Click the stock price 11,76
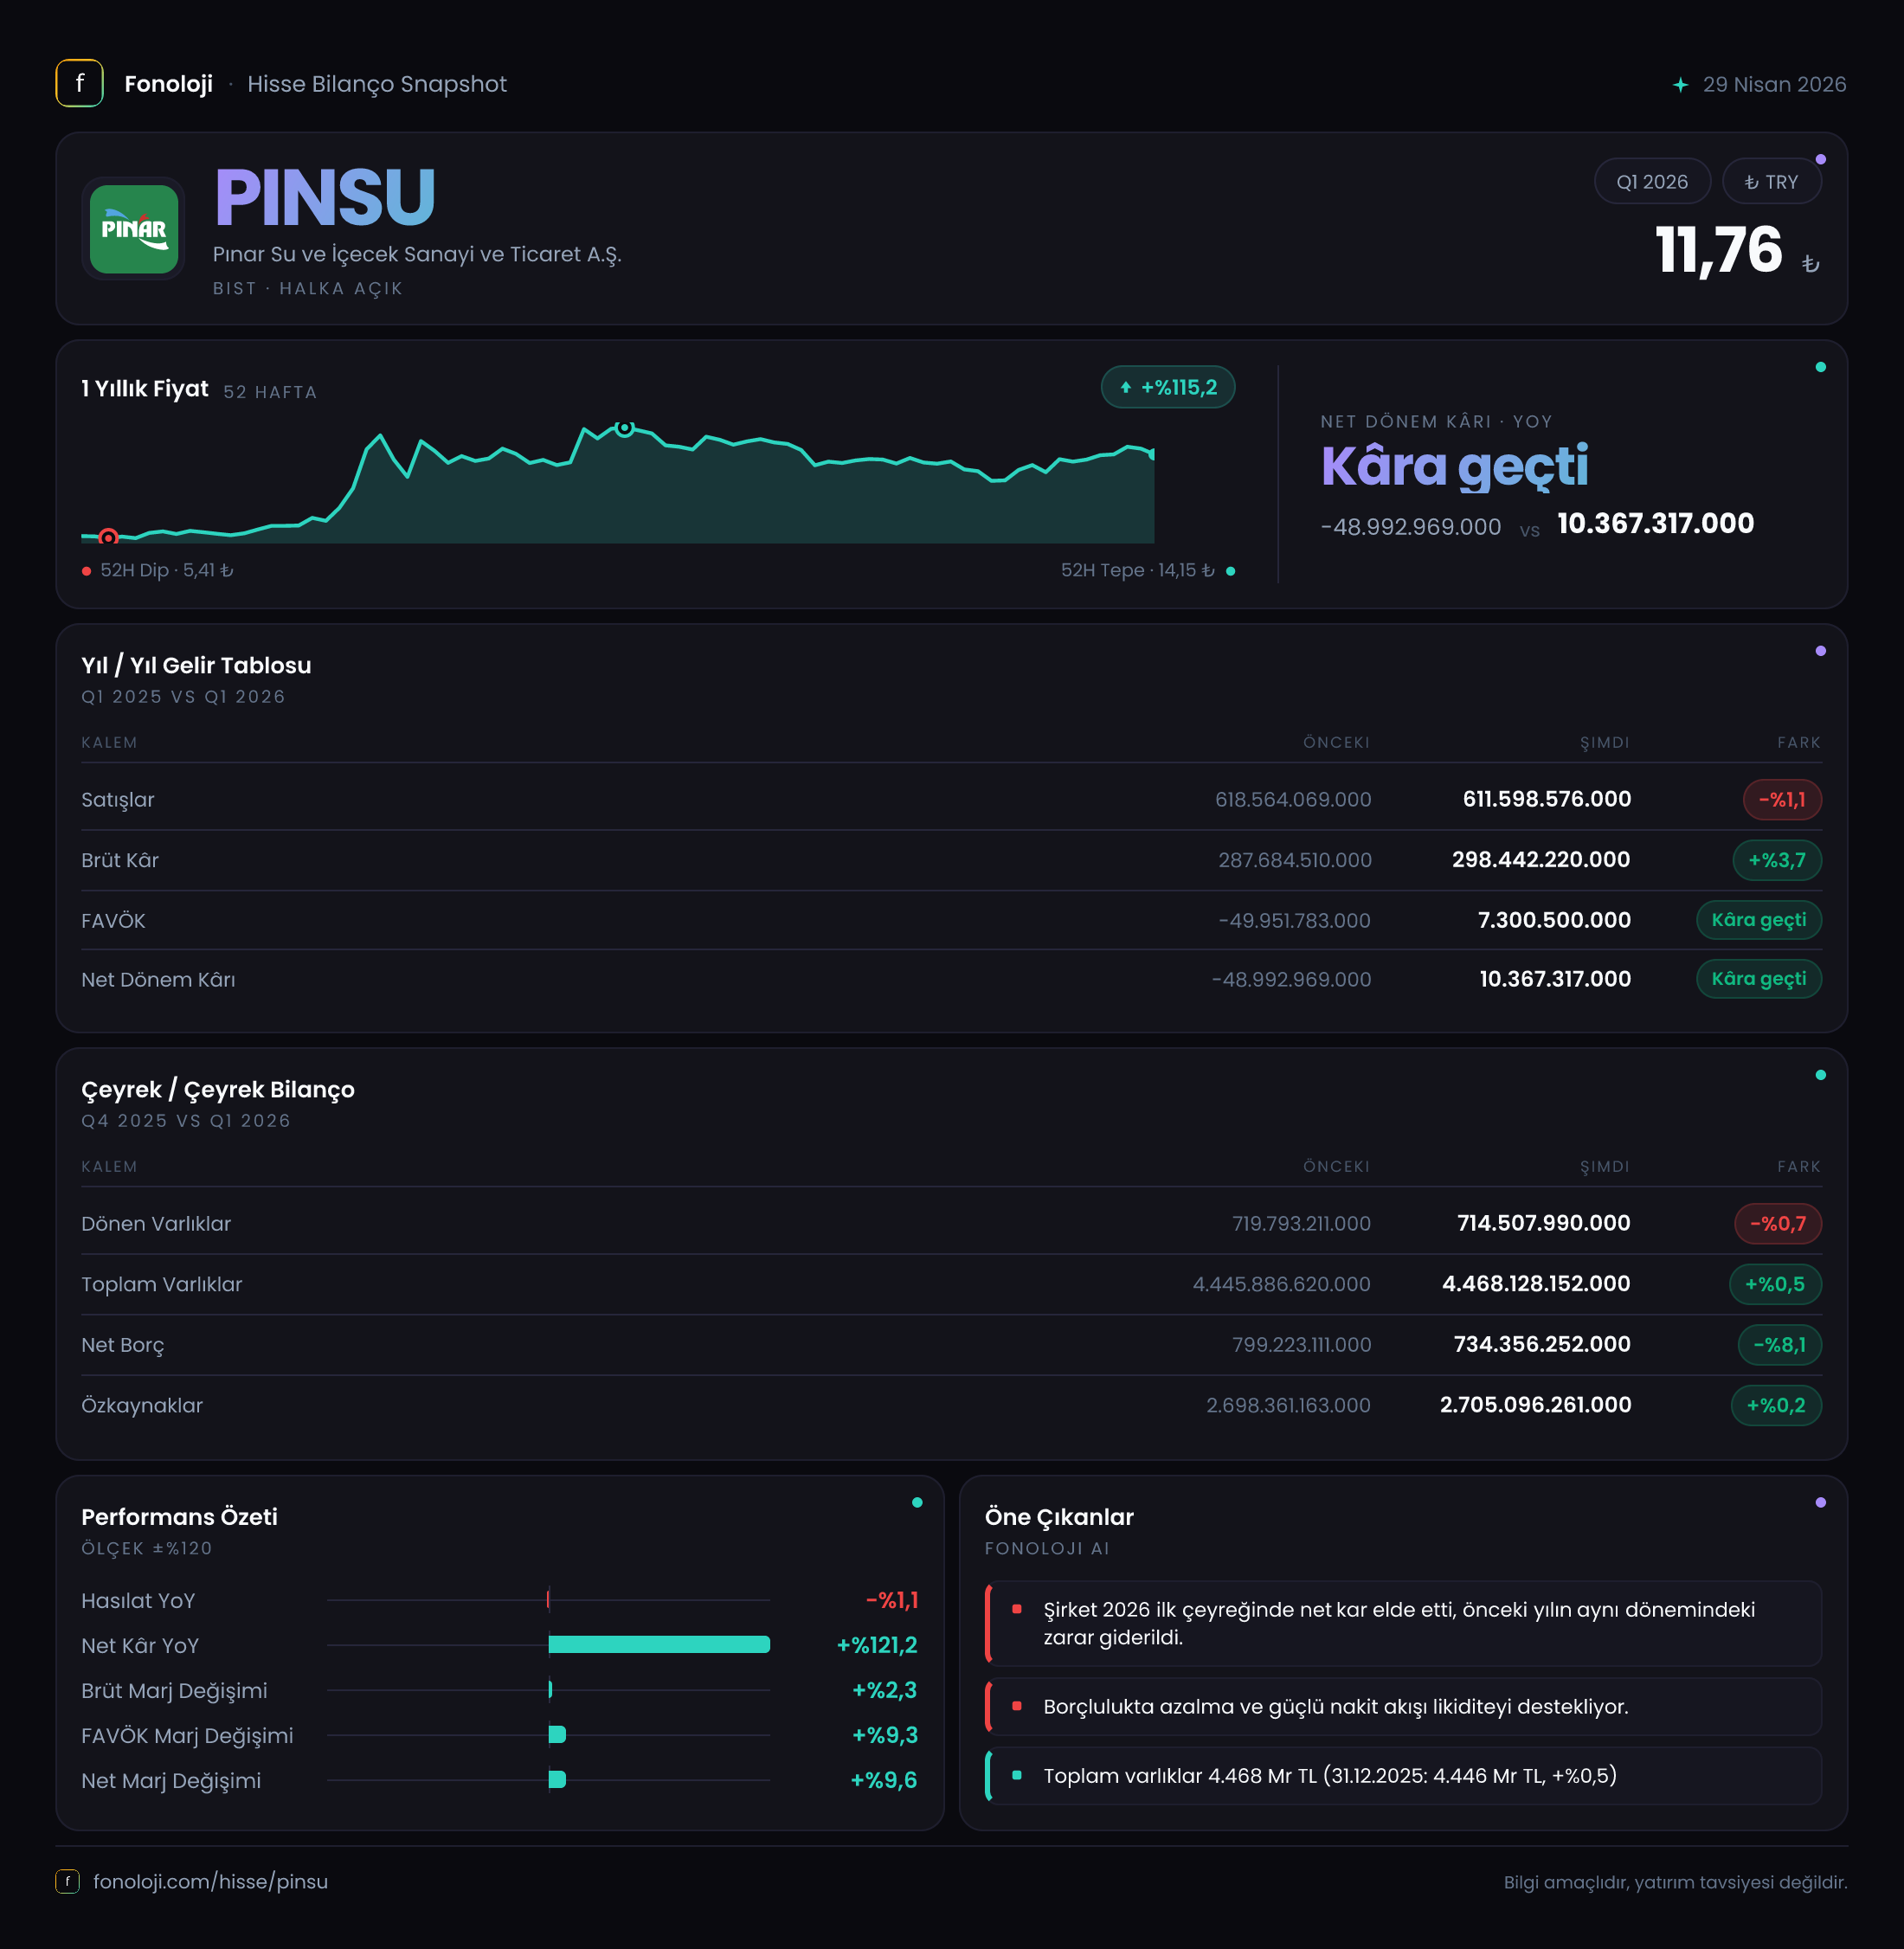 tap(1718, 250)
